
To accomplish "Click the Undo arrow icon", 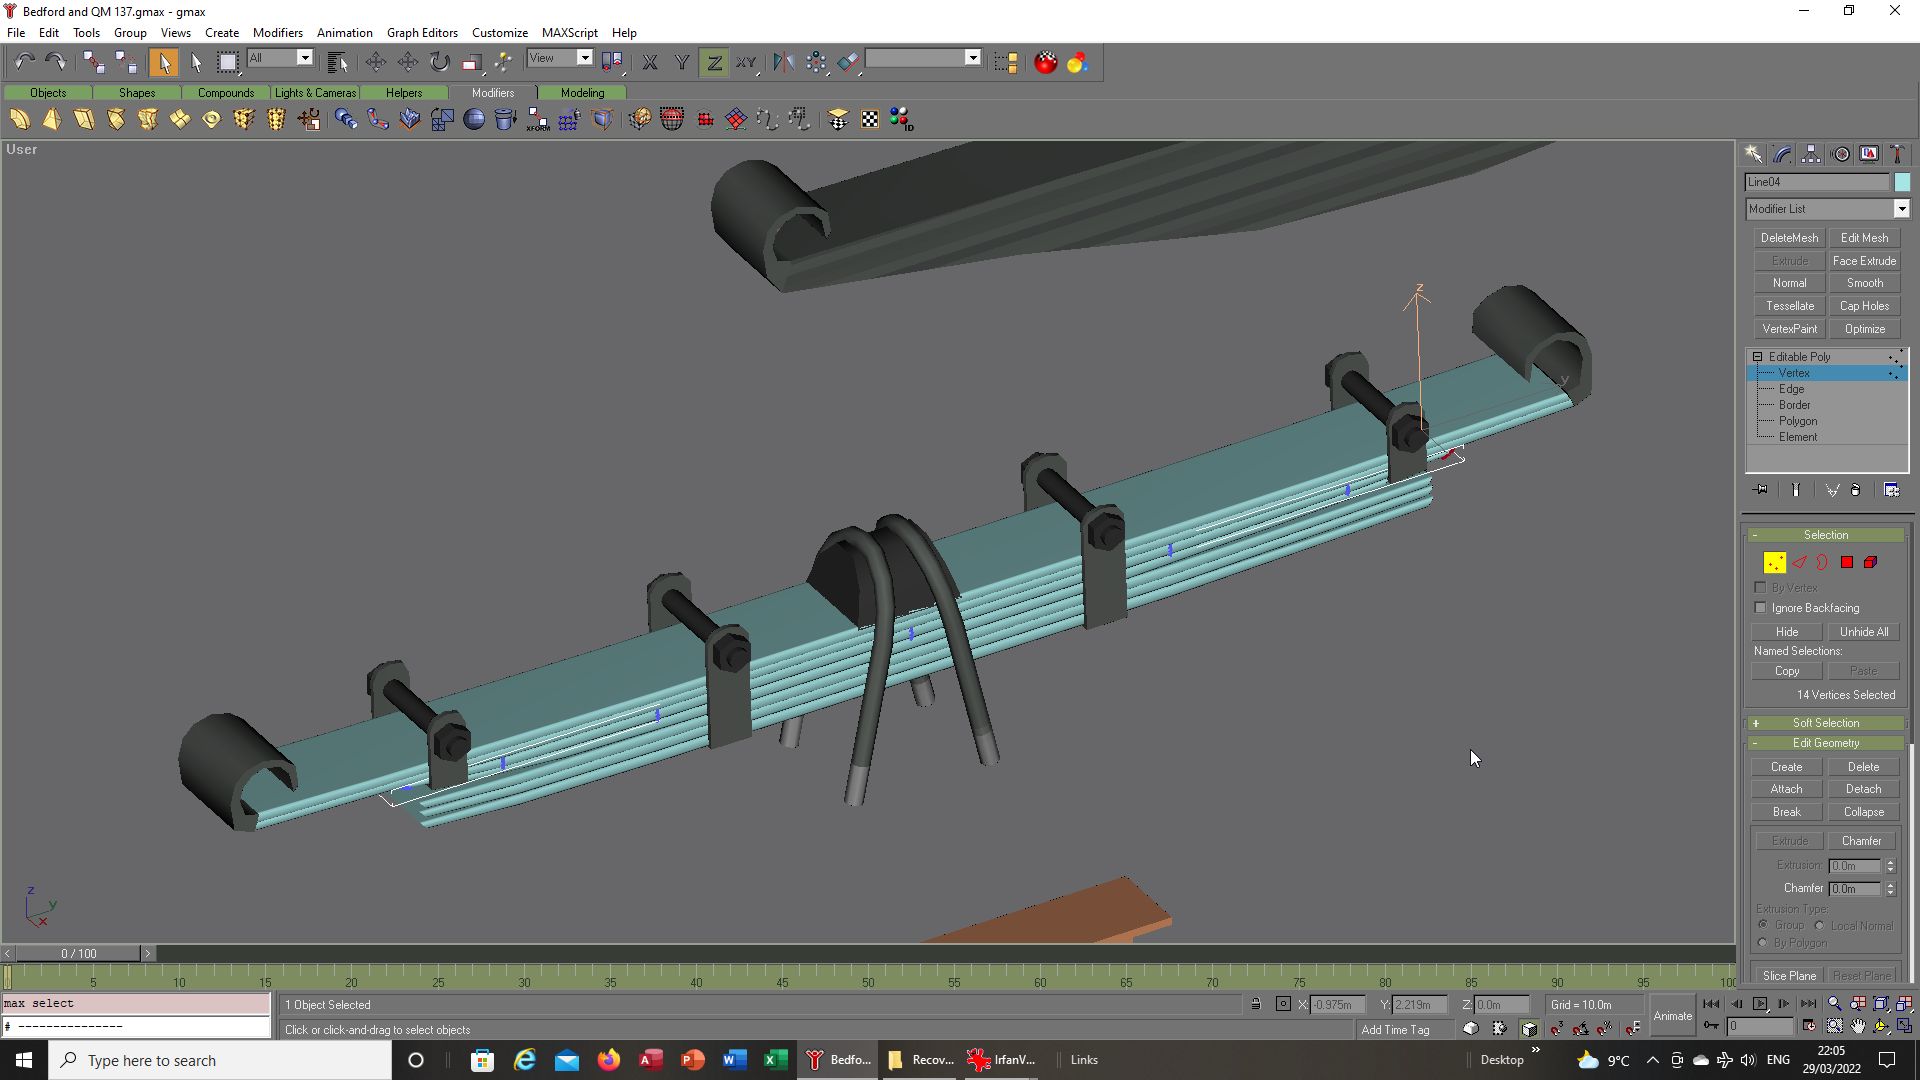I will pos(24,62).
